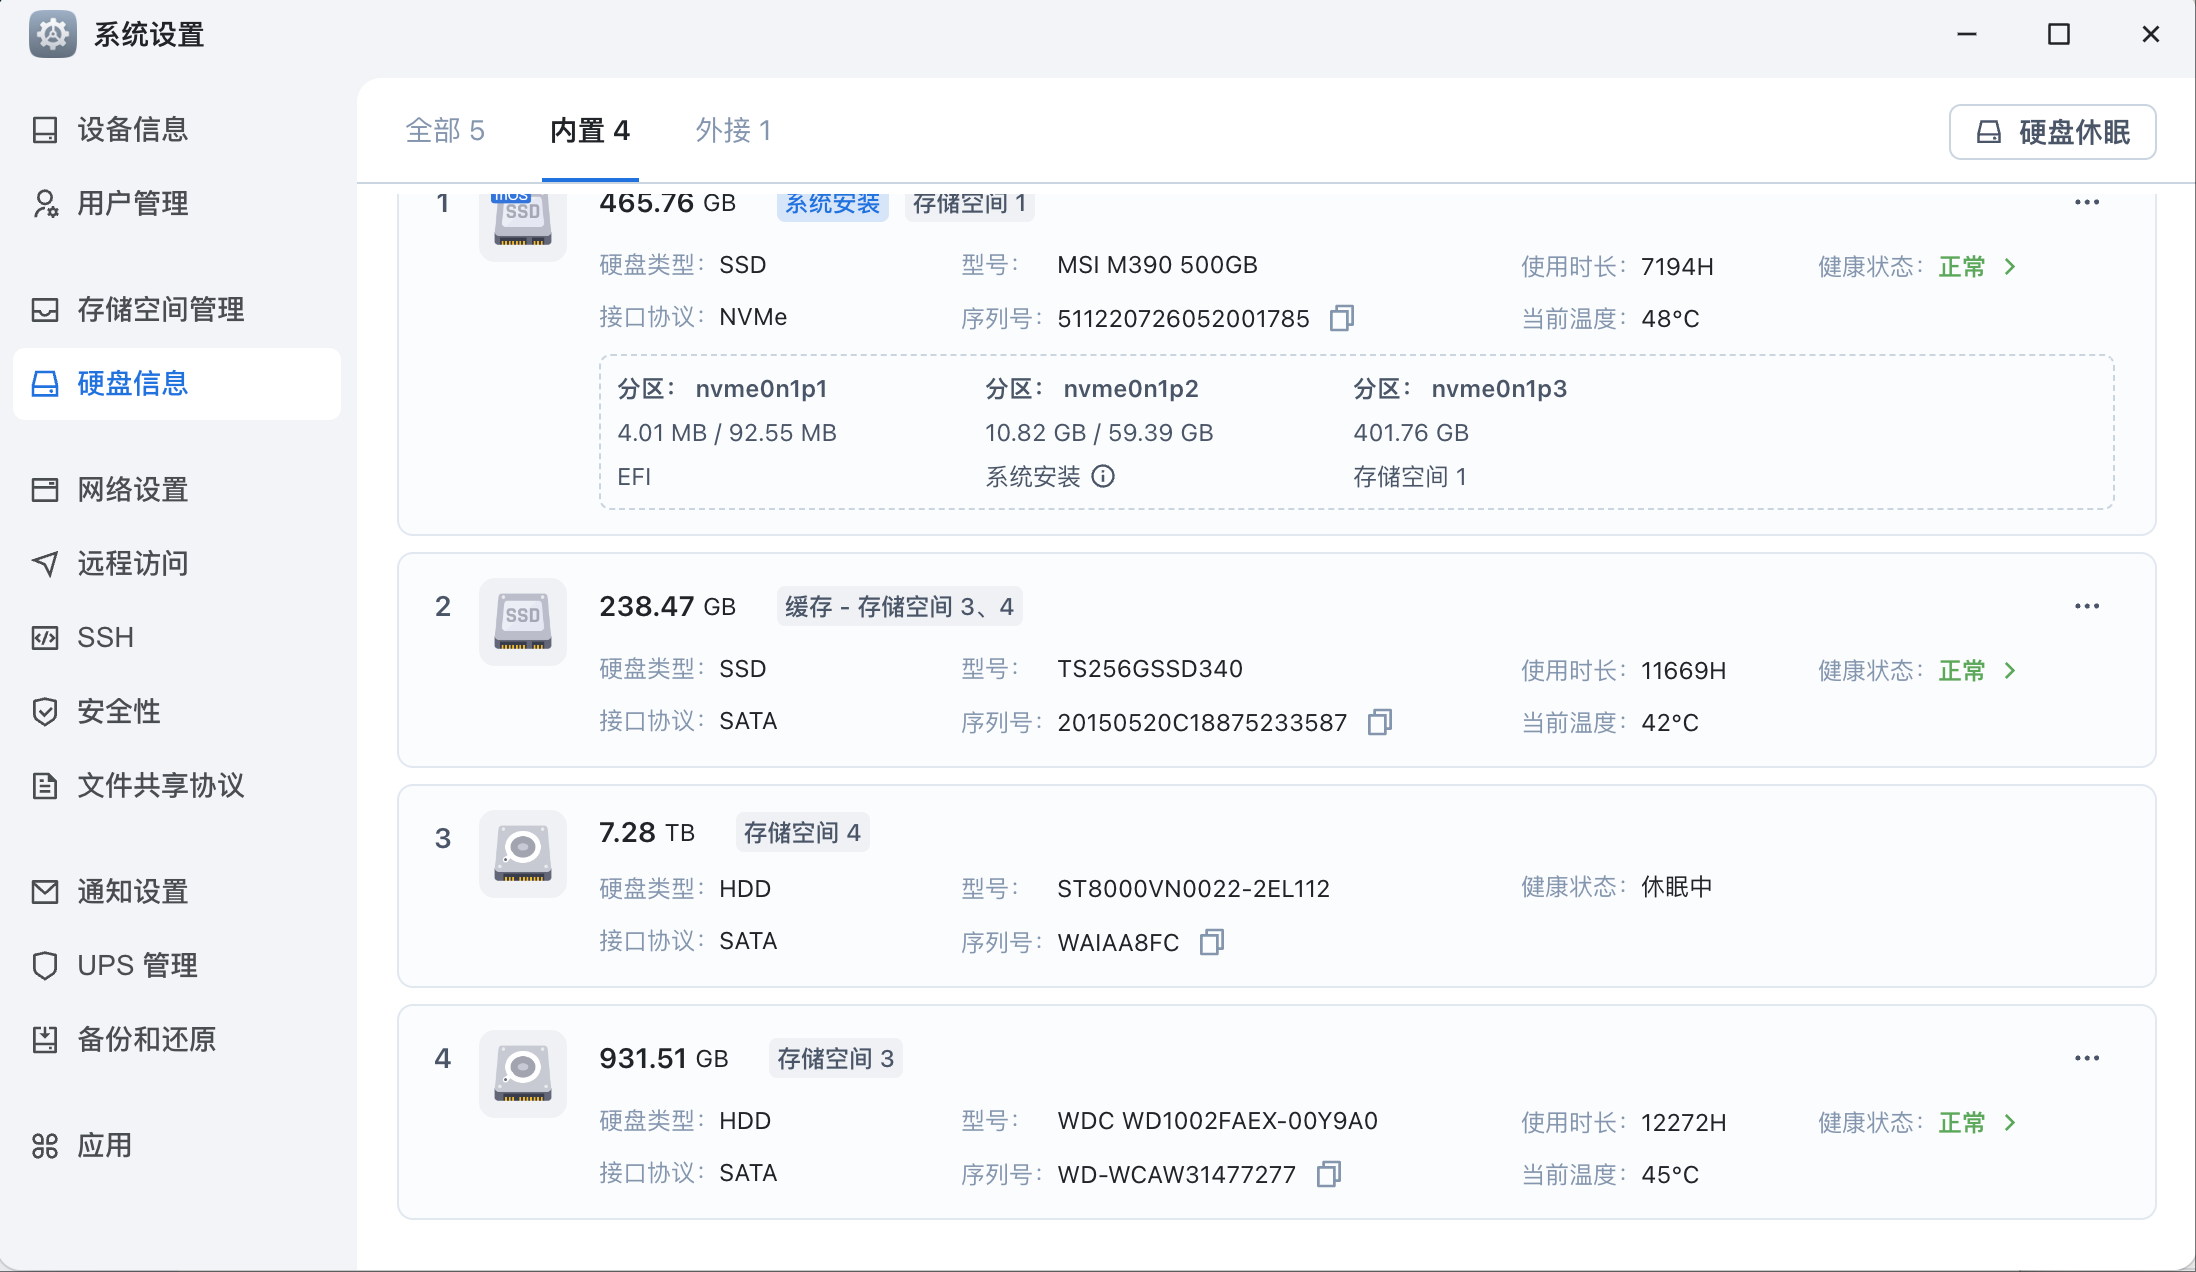Copy serial number of MSI M390 disk
Image resolution: width=2196 pixels, height=1272 pixels.
point(1341,319)
